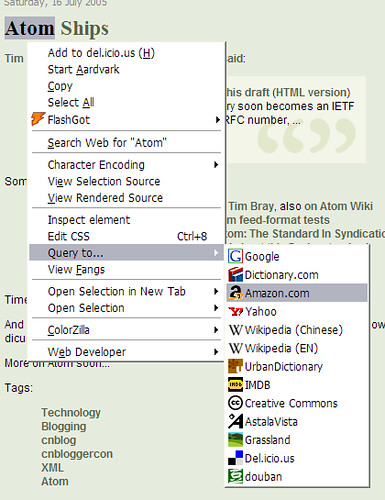Click the Wikipedia (EN) W icon

coord(235,348)
